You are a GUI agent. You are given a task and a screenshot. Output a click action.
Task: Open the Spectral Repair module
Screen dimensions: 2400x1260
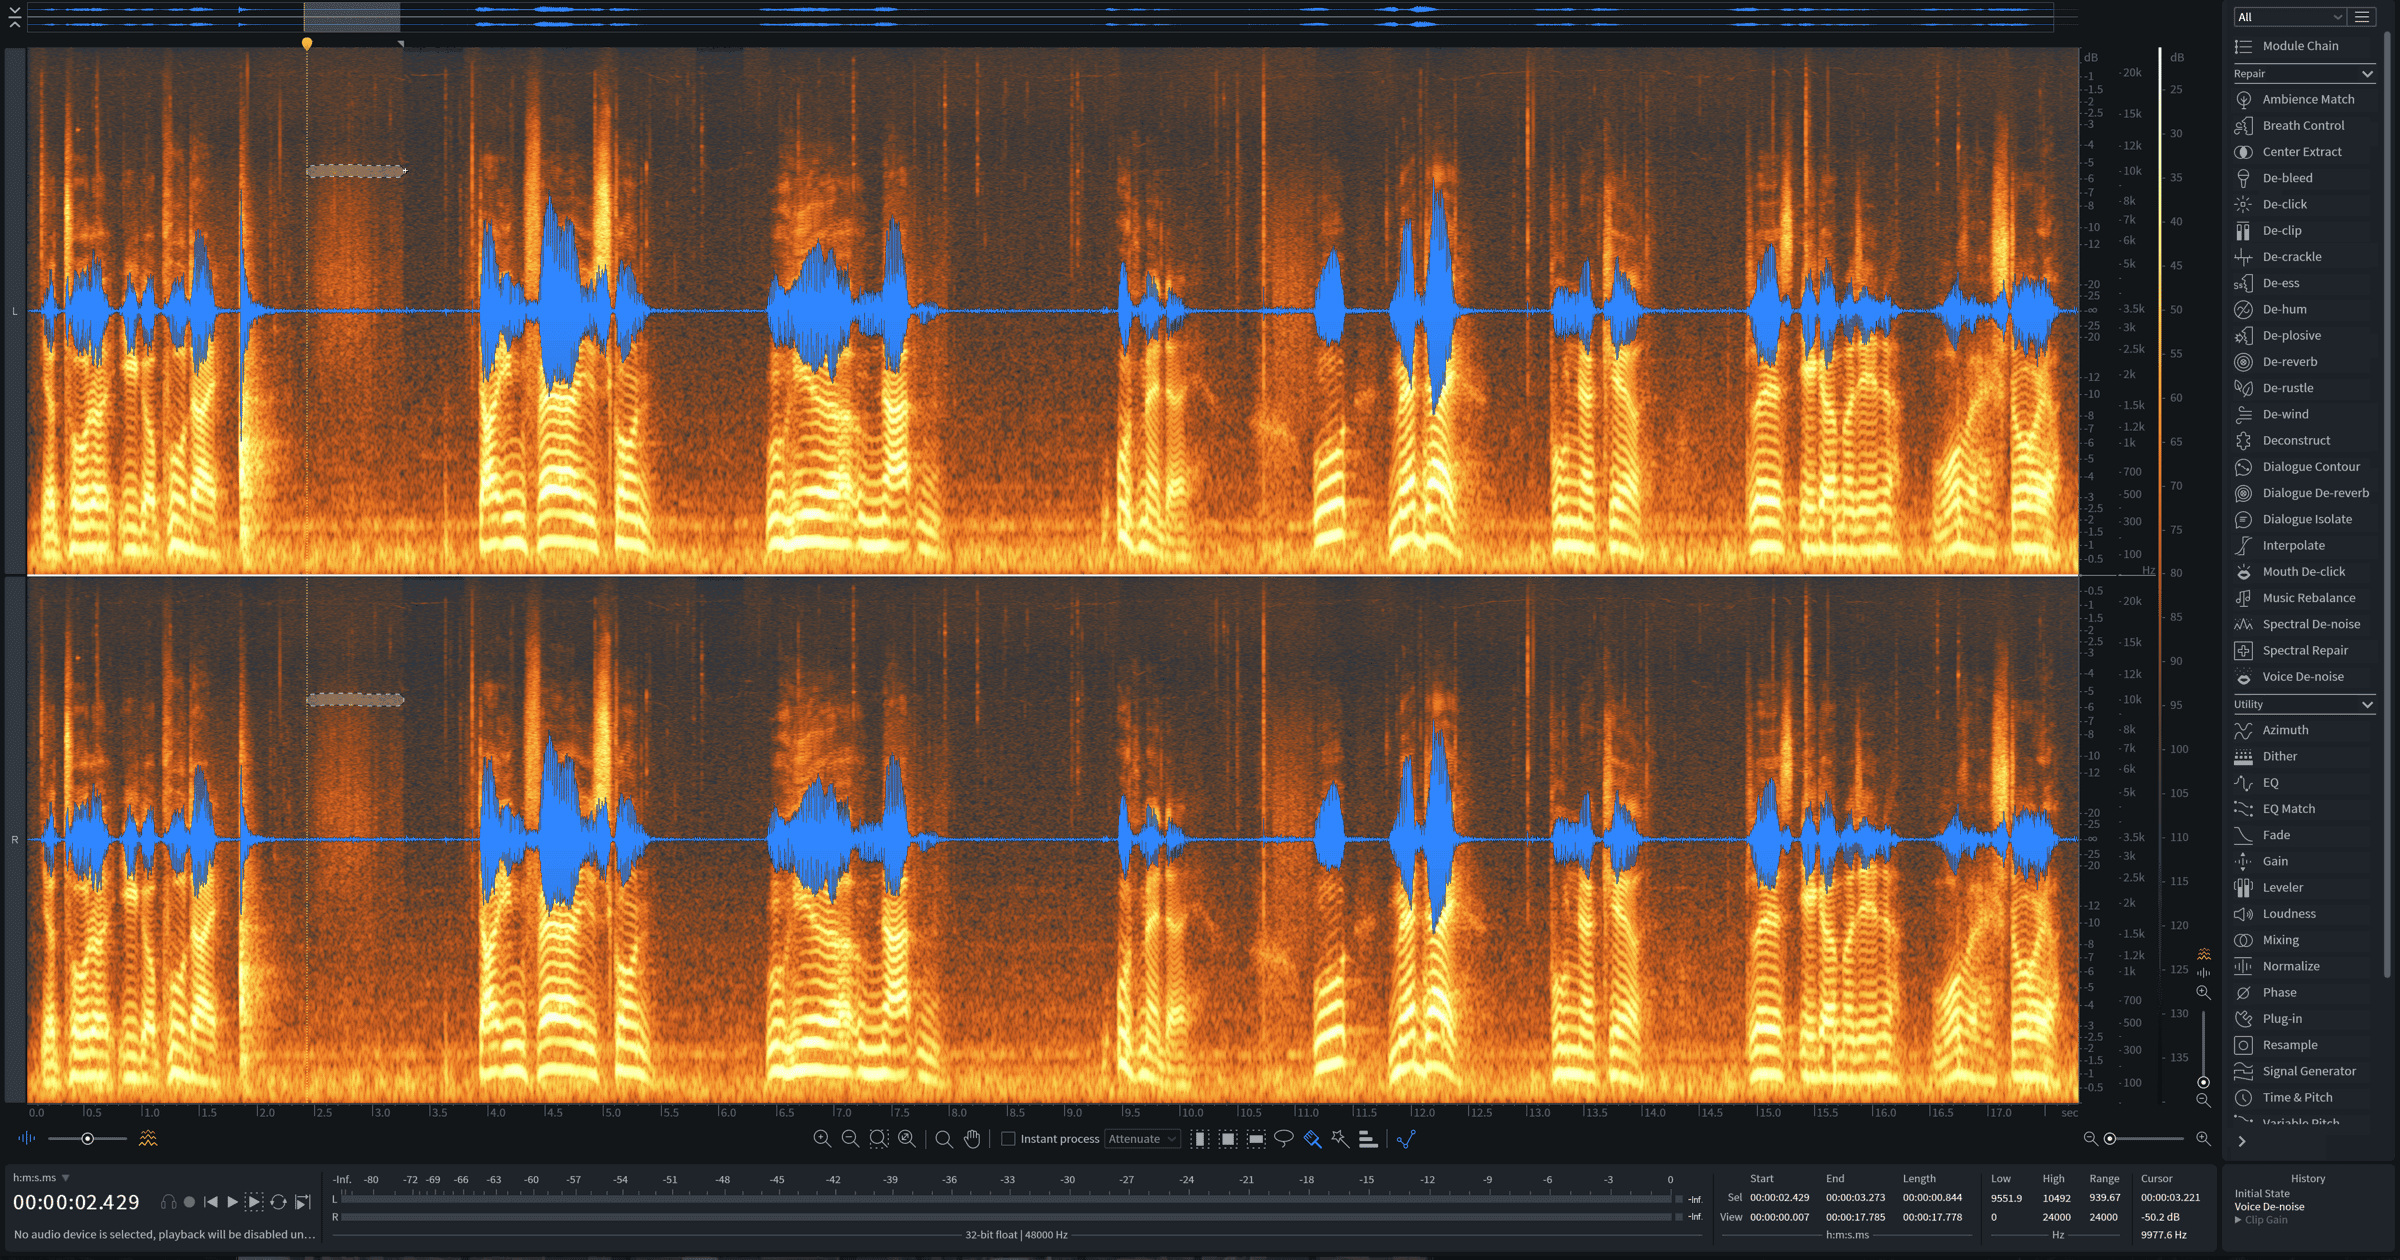(2303, 650)
